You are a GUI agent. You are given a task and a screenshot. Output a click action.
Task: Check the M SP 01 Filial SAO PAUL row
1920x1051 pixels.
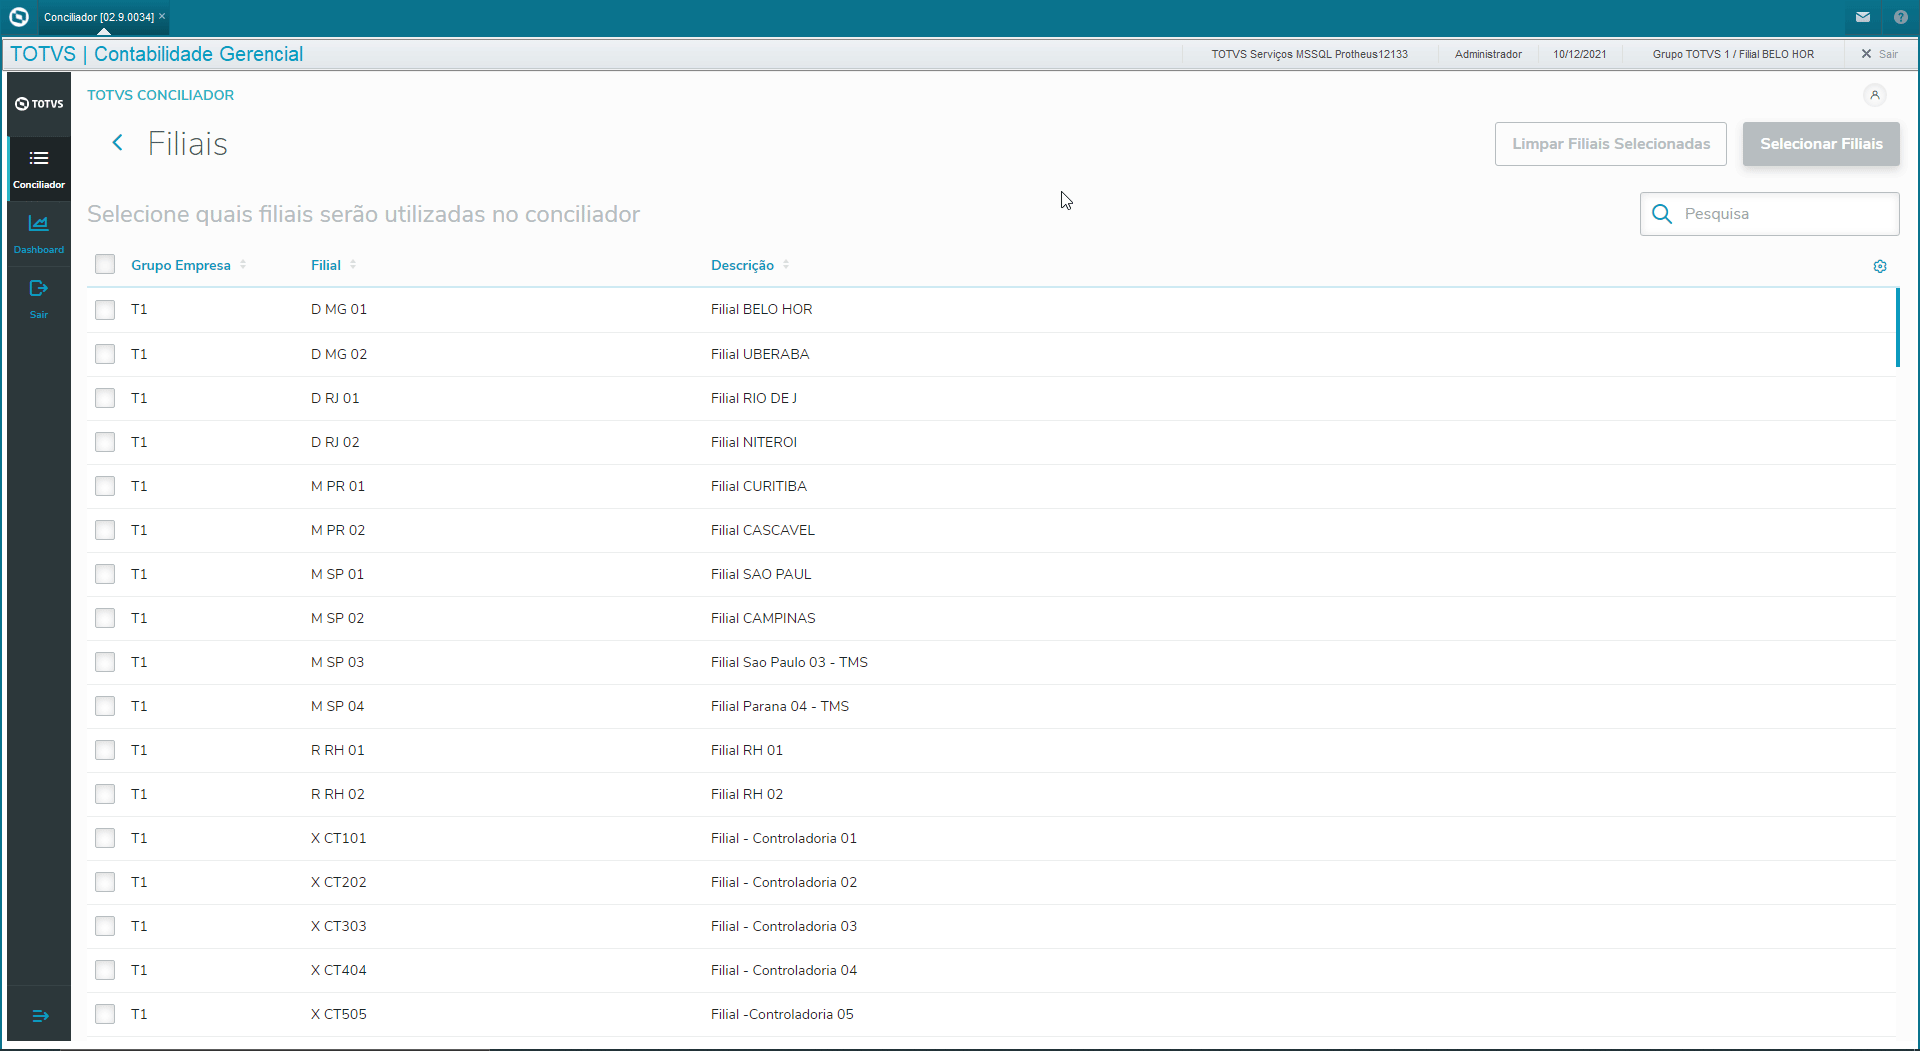click(x=105, y=574)
